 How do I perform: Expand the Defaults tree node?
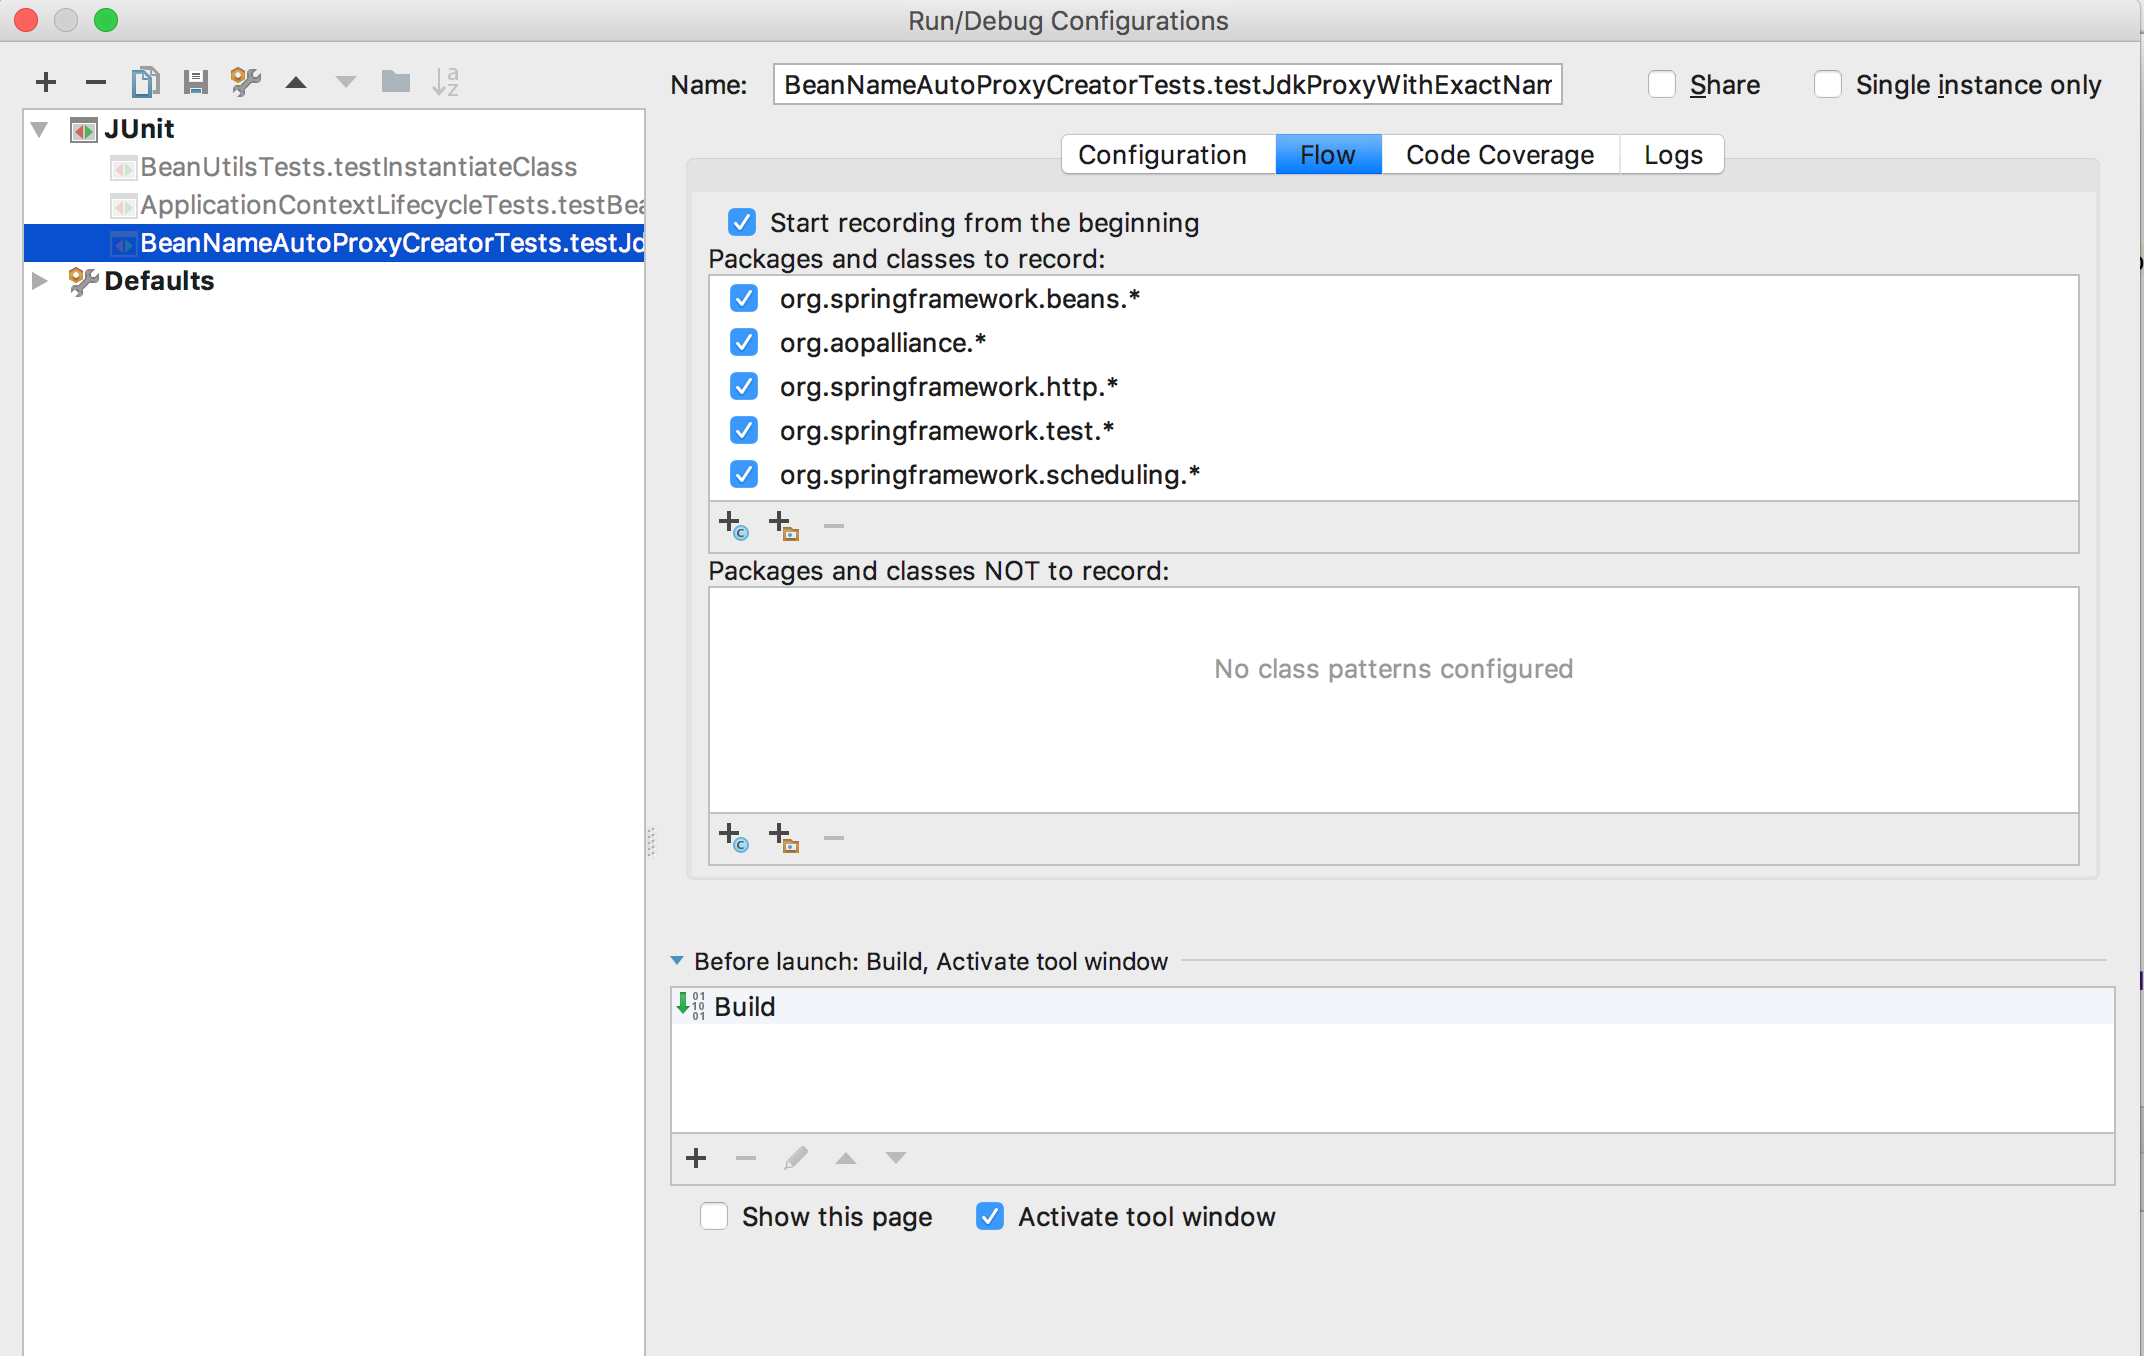point(40,281)
